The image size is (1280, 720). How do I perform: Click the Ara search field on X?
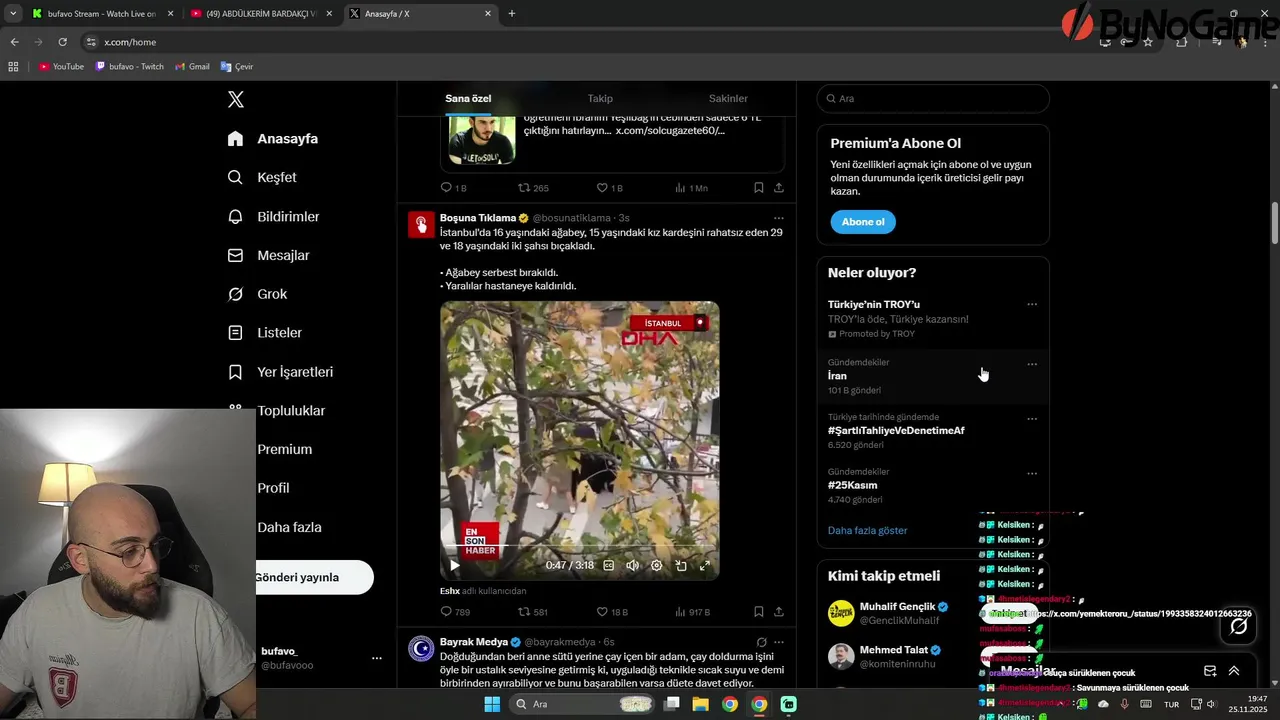tap(933, 98)
